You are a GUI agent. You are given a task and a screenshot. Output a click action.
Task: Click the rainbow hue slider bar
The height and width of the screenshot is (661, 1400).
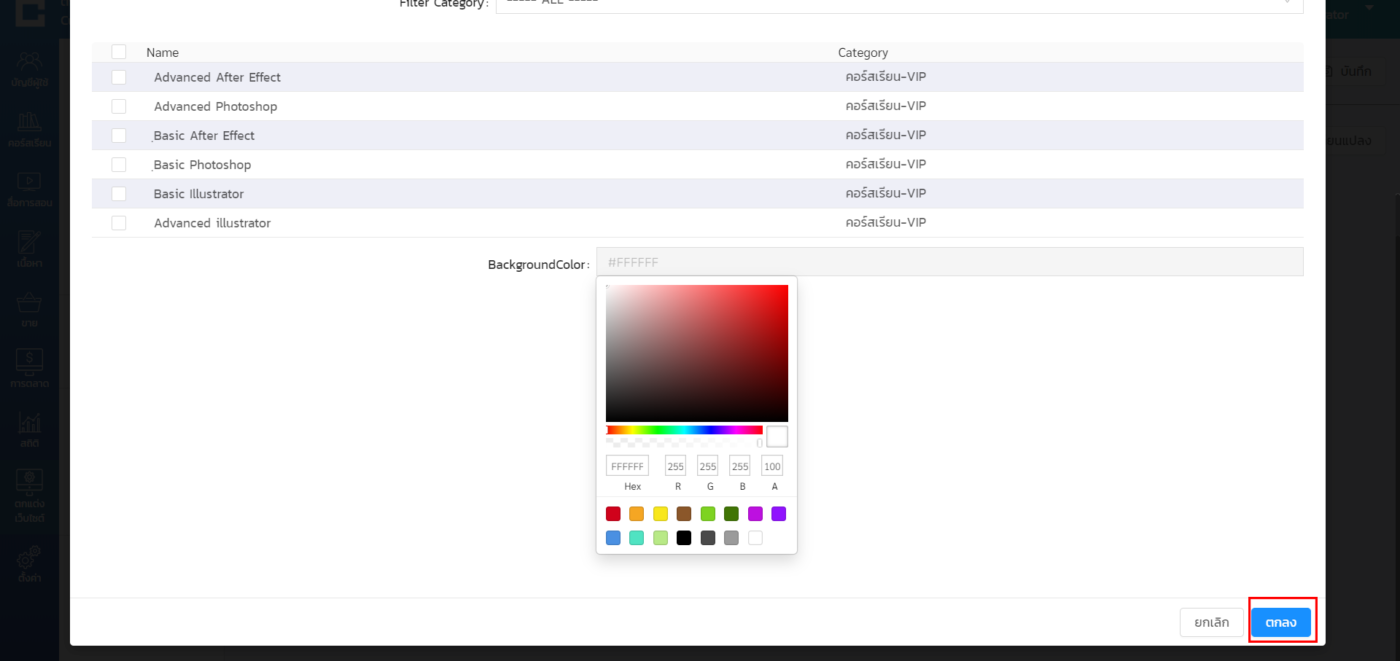click(684, 430)
